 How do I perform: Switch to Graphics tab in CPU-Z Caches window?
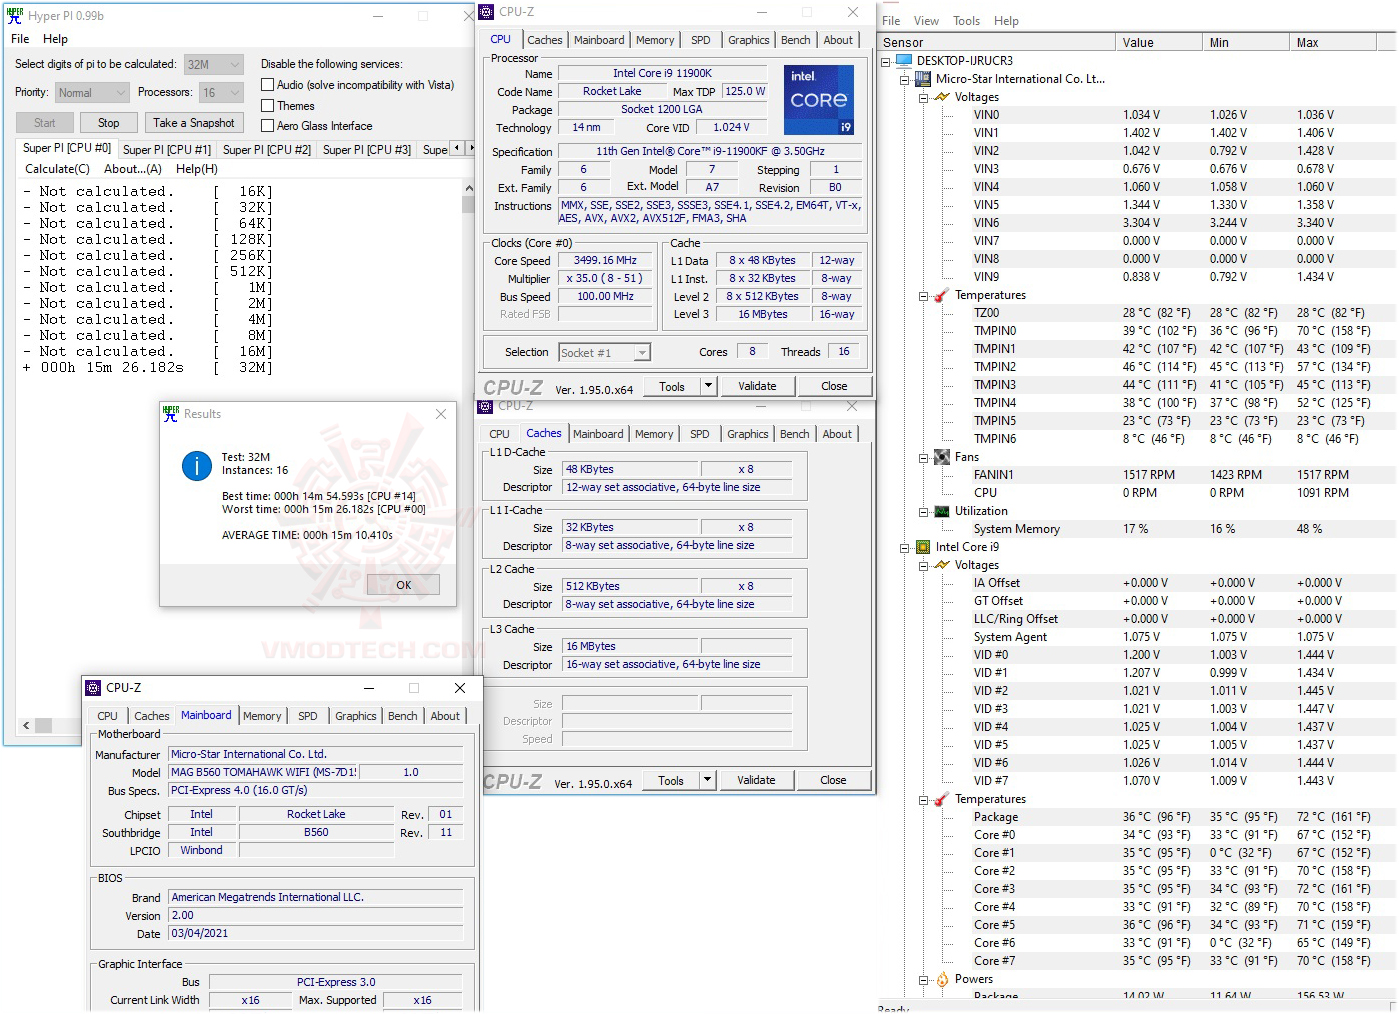pos(748,434)
